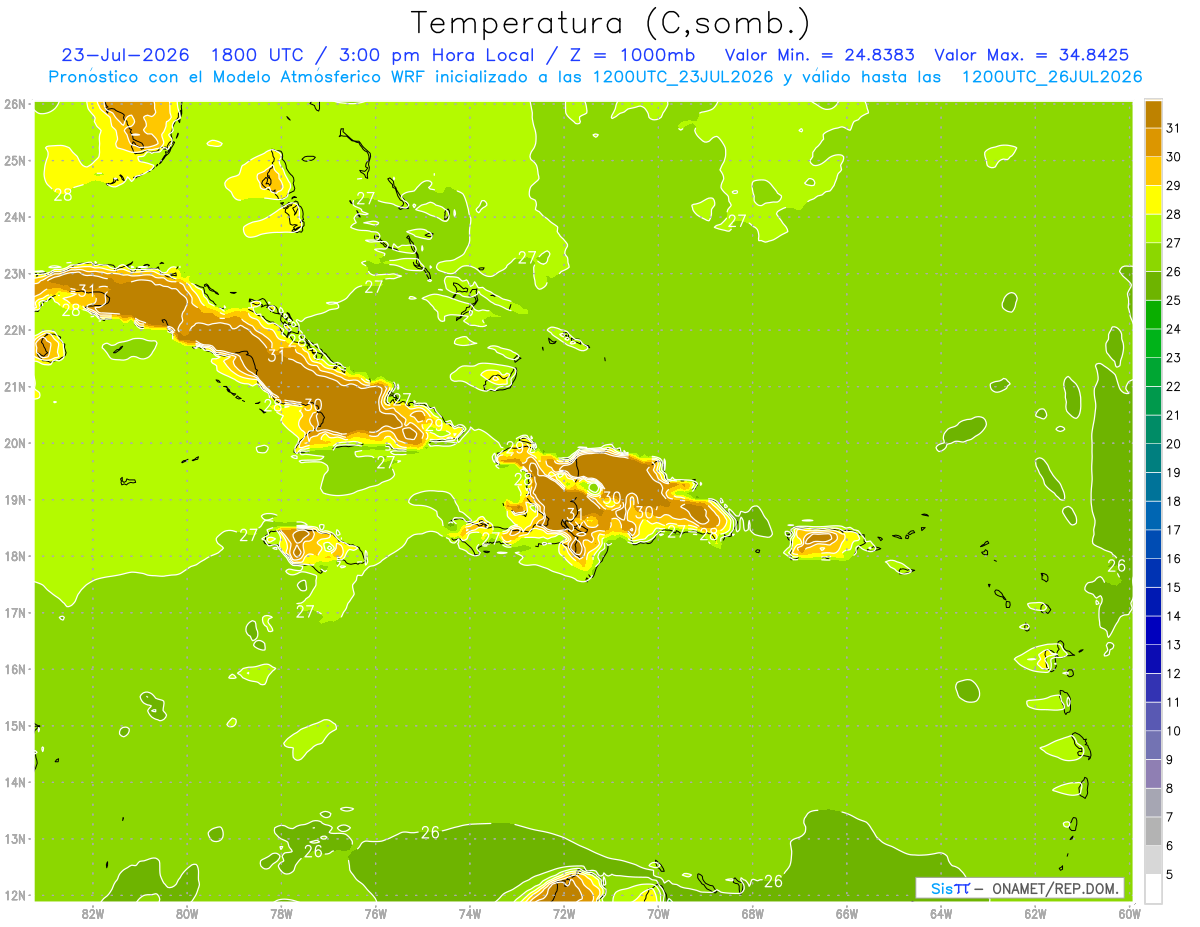Click the '1800 UTC' time text
The height and width of the screenshot is (927, 1200).
255,54
